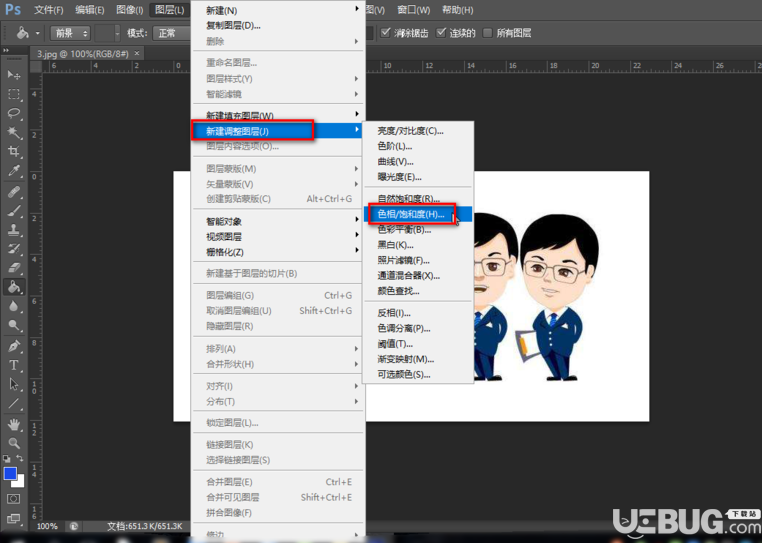Select the Move tool
Screen dimensions: 762x543
click(x=14, y=75)
